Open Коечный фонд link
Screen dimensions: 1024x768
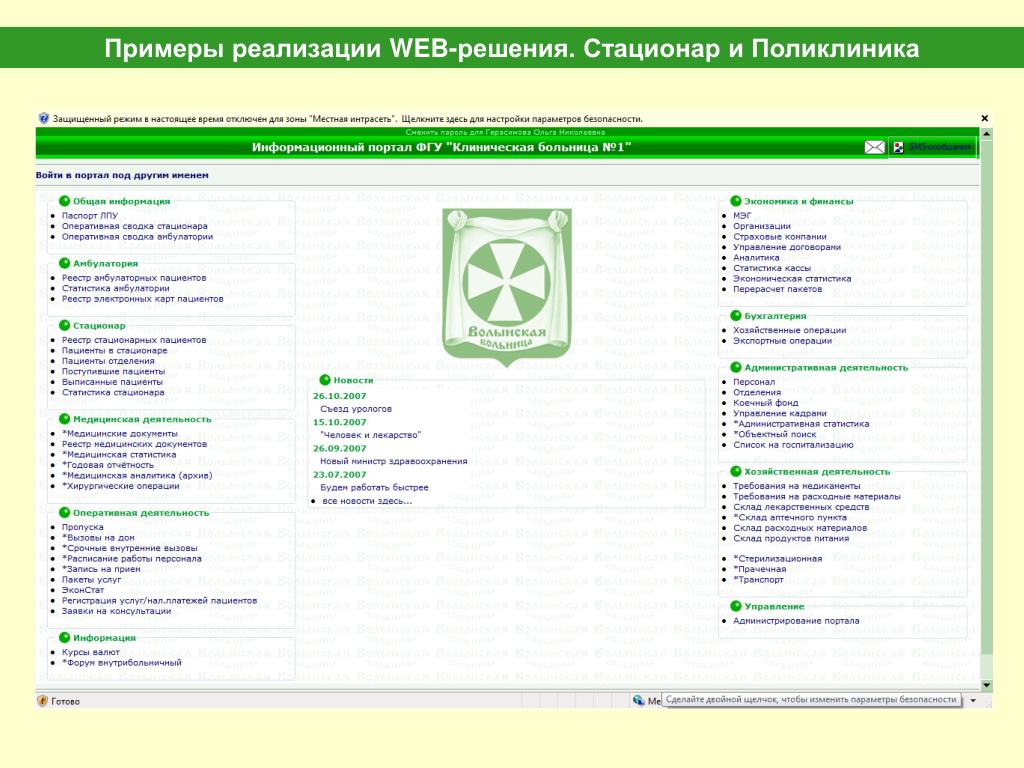click(766, 403)
